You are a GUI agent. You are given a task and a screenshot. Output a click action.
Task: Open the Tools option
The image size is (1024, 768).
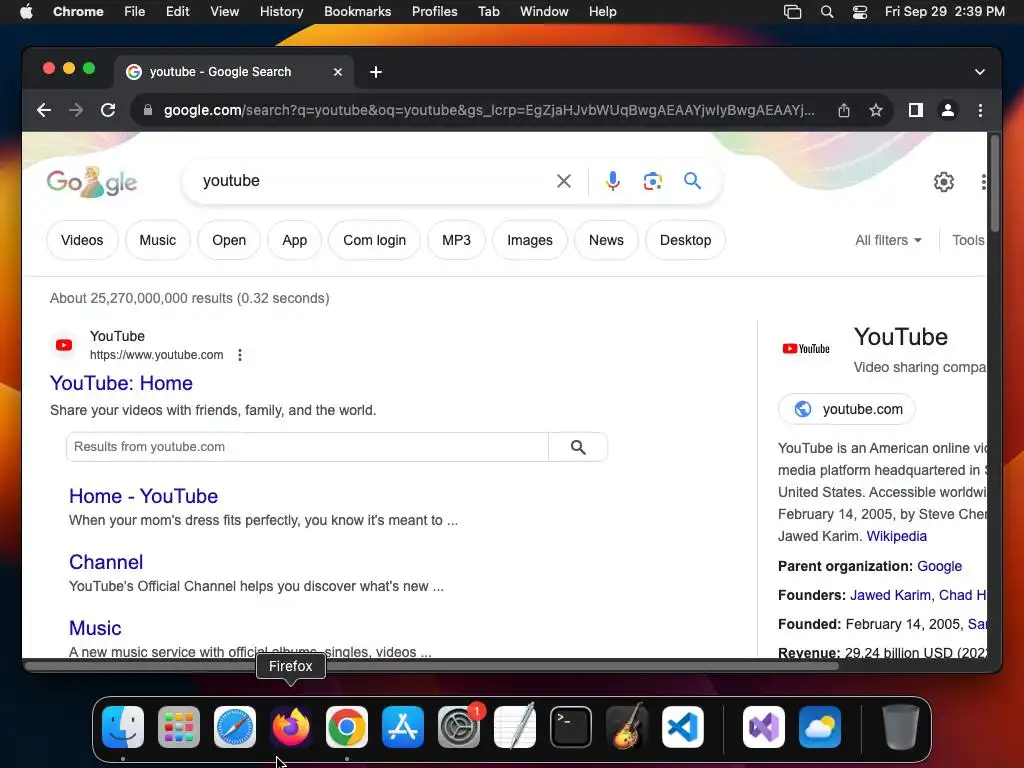[968, 240]
